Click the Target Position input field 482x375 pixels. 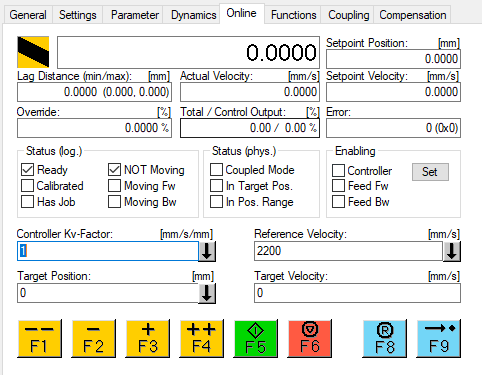coord(108,293)
